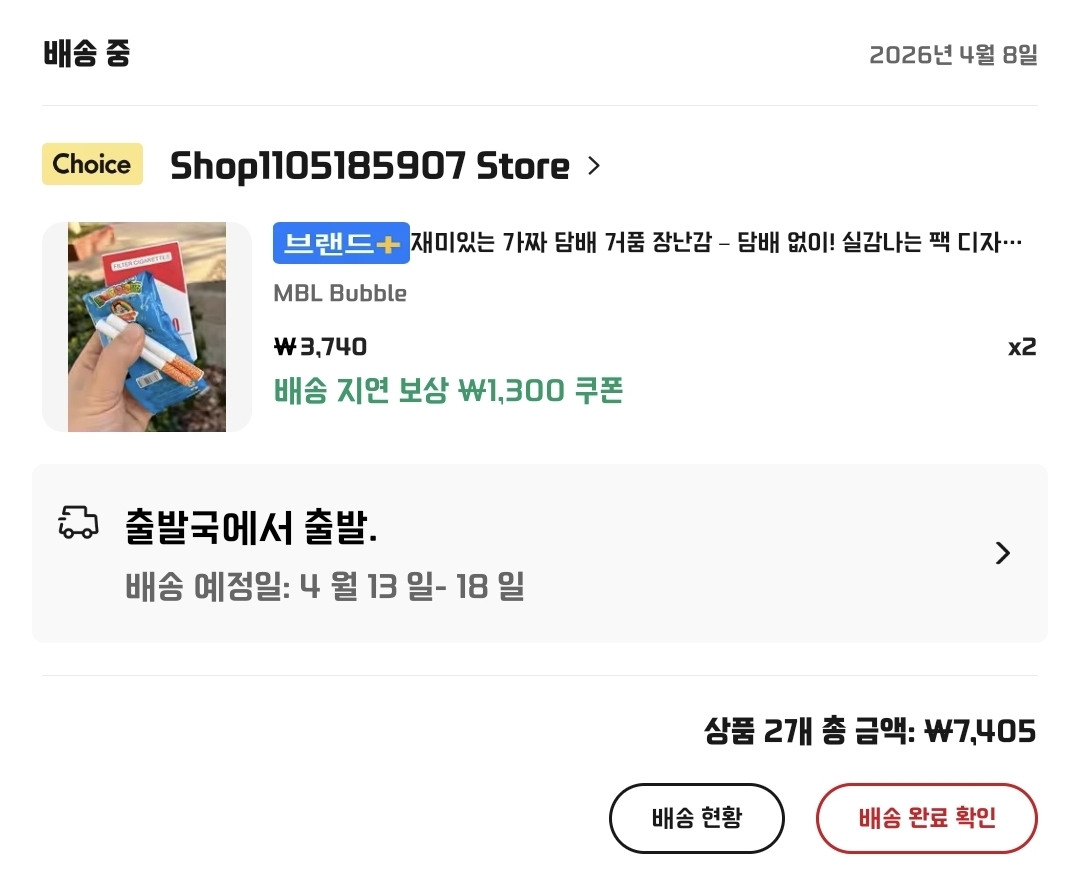Tap the 배송 지연 보상 ₩1,300 쿠폰 link
This screenshot has width=1080, height=875.
click(x=448, y=390)
